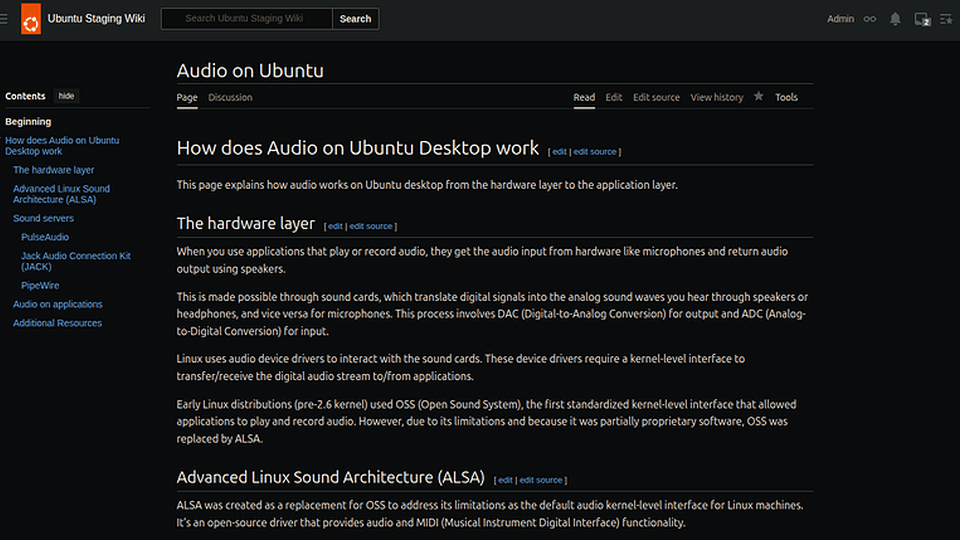This screenshot has height=540, width=960.
Task: Open alerts via the bell icon
Action: pyautogui.click(x=895, y=19)
